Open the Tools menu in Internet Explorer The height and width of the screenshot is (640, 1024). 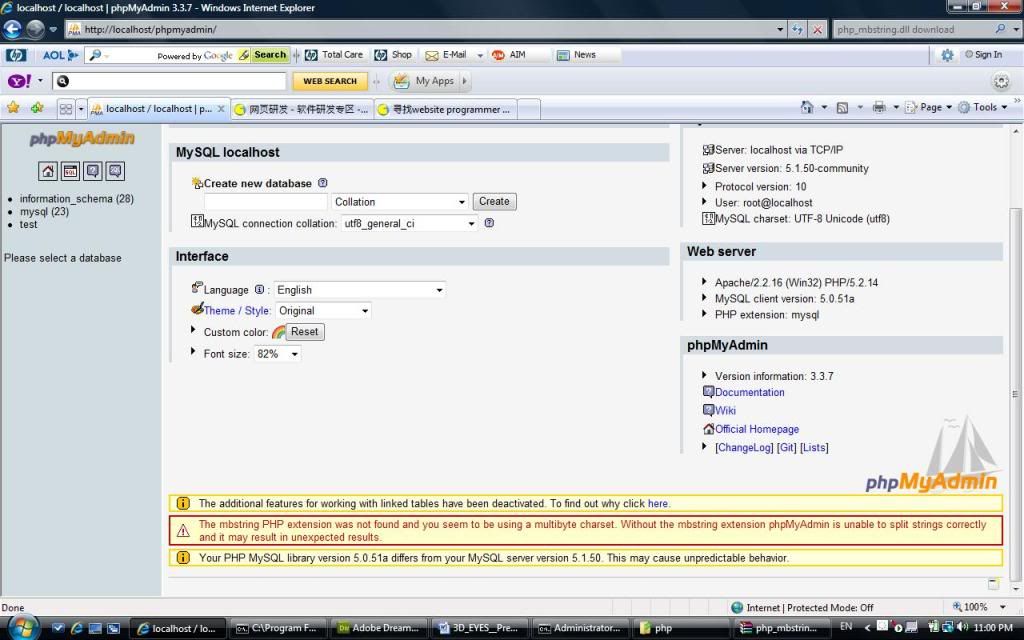pos(983,107)
